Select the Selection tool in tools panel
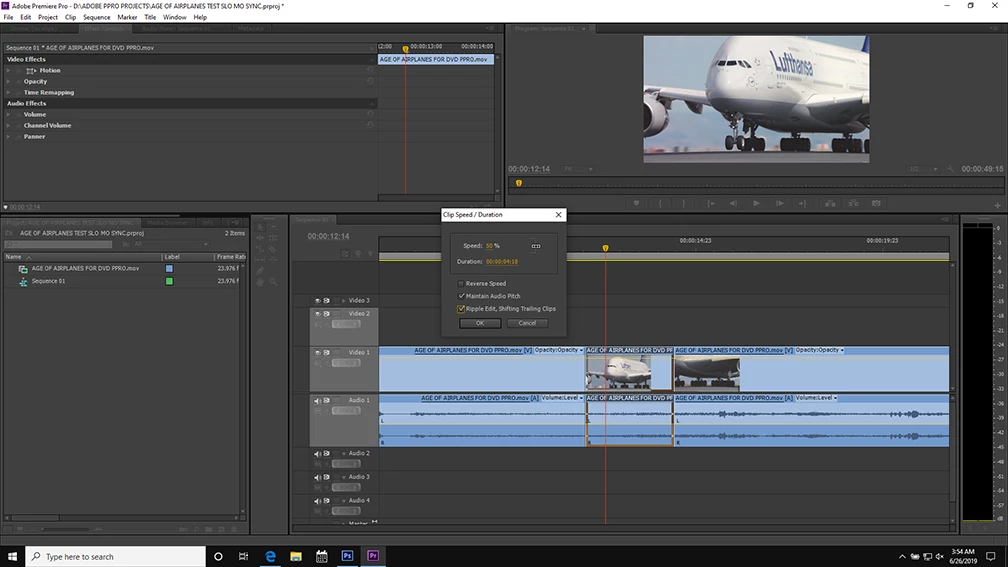The height and width of the screenshot is (567, 1008). (x=260, y=227)
